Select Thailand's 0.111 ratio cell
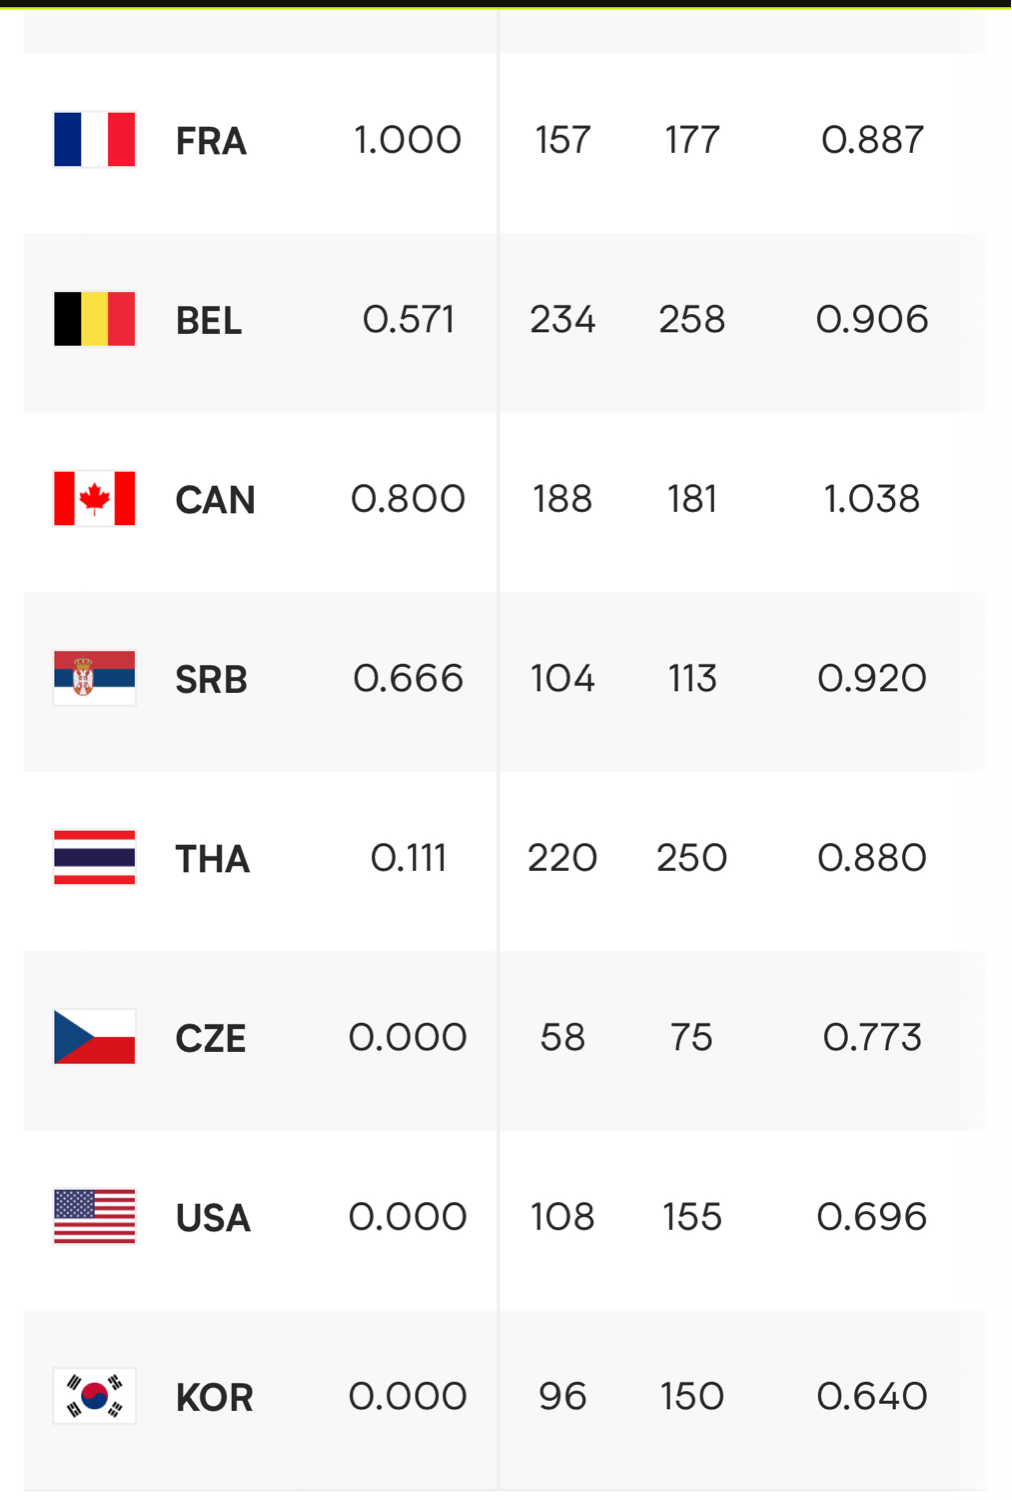 pyautogui.click(x=408, y=858)
